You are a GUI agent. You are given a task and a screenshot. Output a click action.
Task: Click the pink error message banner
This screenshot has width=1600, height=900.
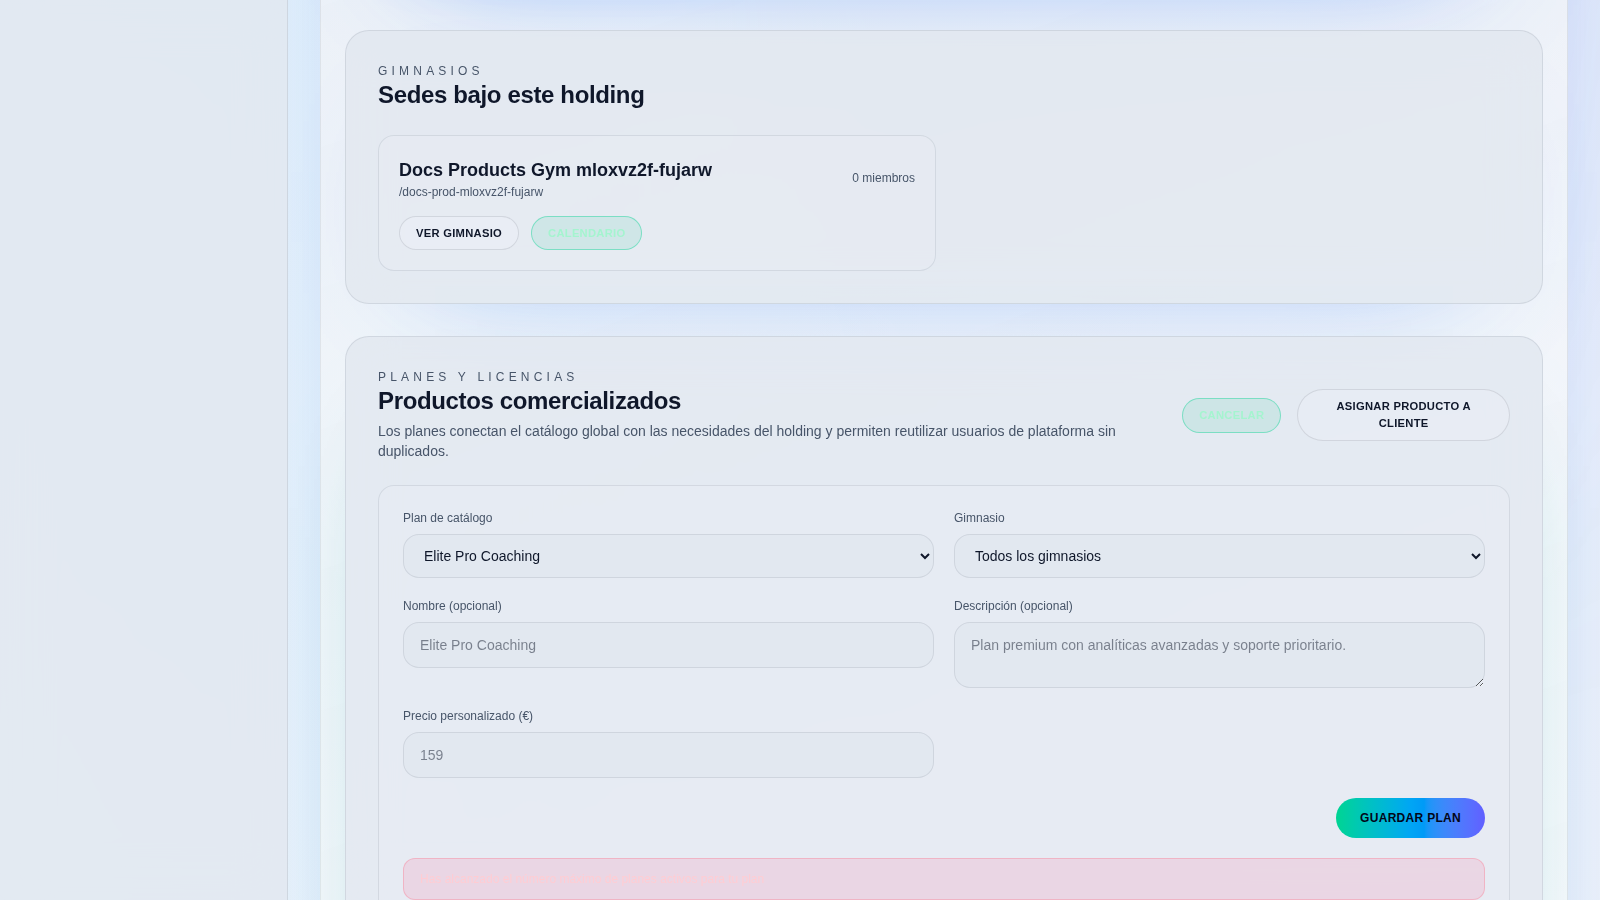coord(943,879)
